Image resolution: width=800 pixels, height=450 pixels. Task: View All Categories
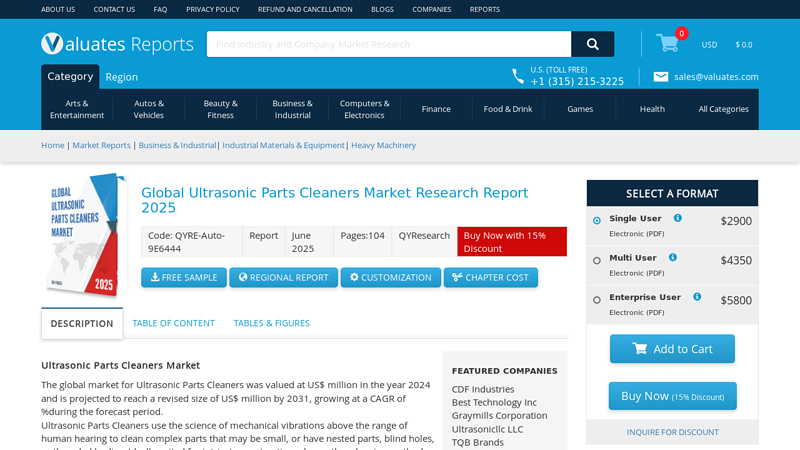[x=723, y=109]
